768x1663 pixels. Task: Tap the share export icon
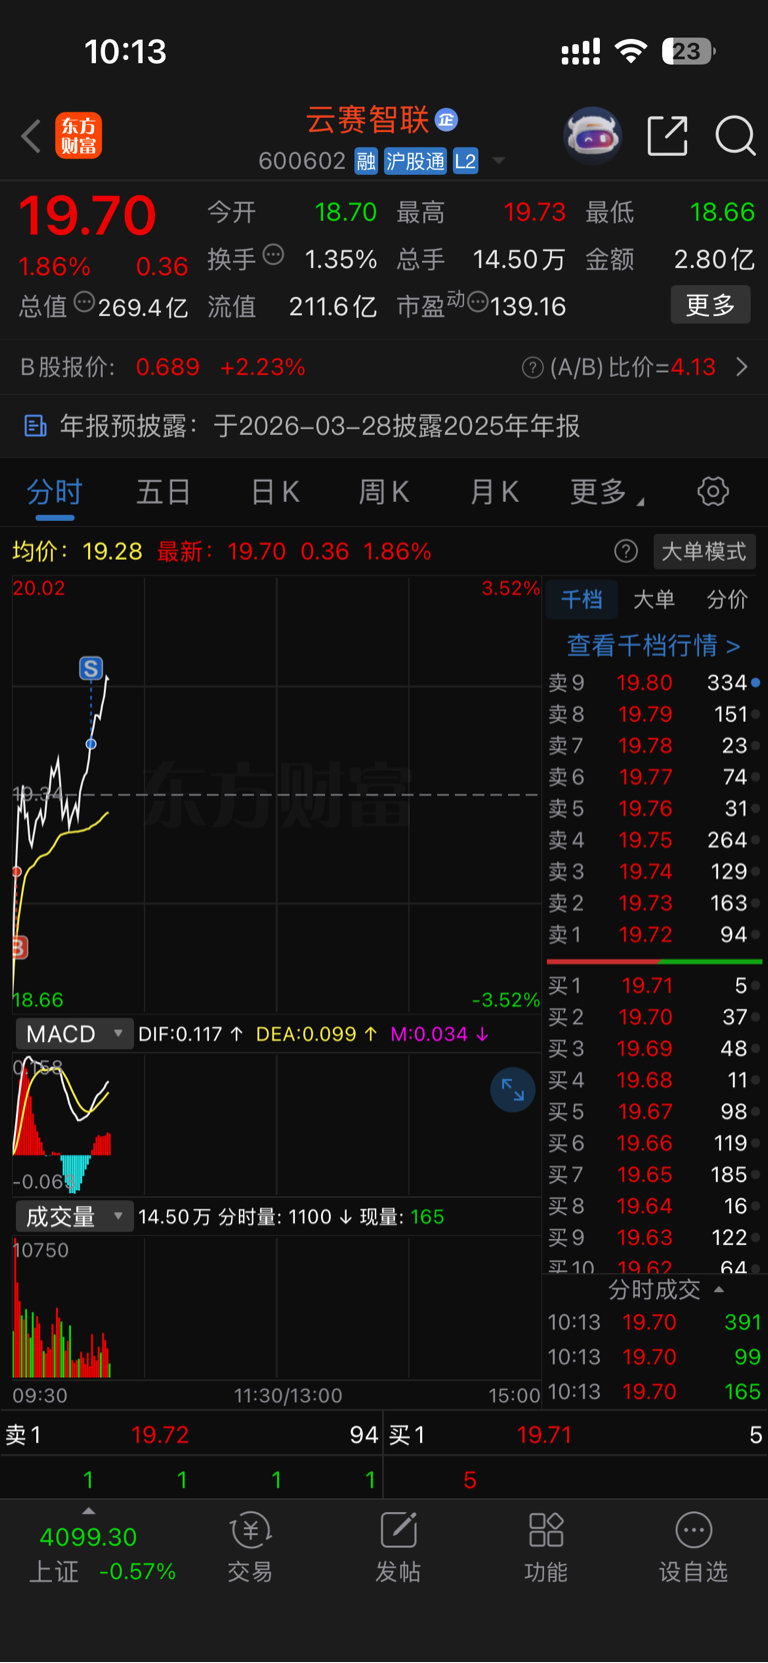point(667,135)
